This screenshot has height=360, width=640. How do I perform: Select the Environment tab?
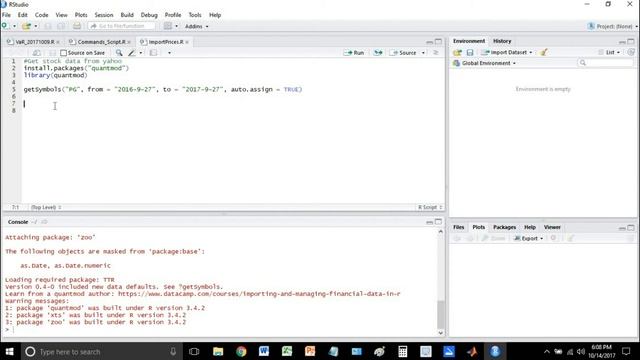(469, 41)
